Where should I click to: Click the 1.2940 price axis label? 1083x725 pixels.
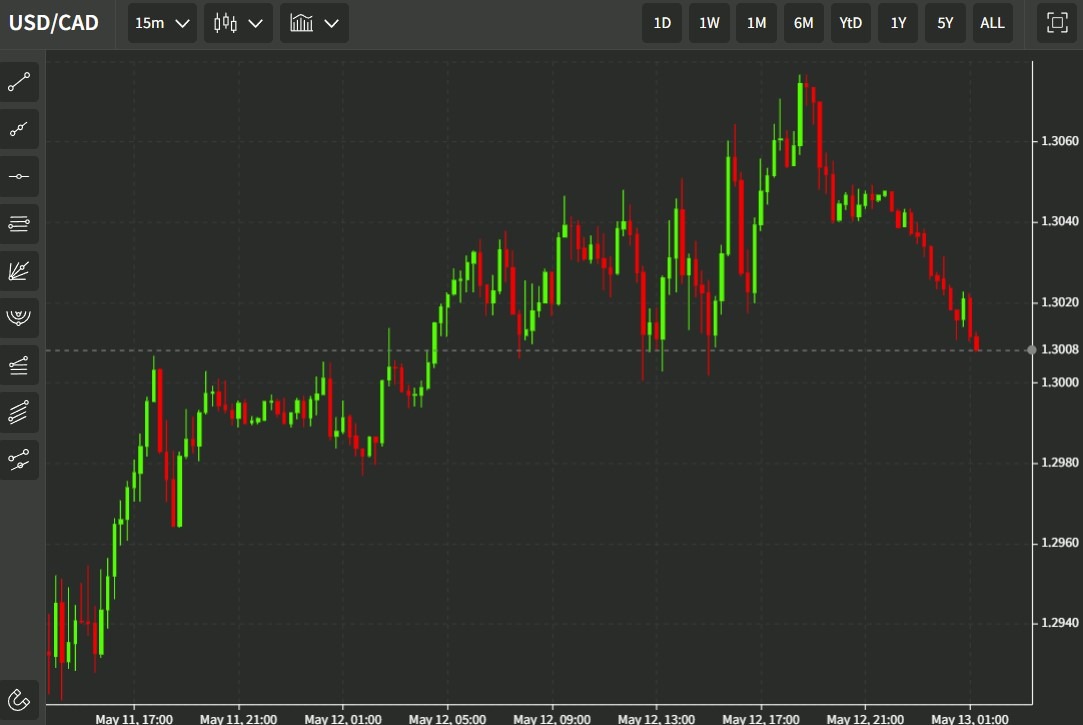point(1060,623)
